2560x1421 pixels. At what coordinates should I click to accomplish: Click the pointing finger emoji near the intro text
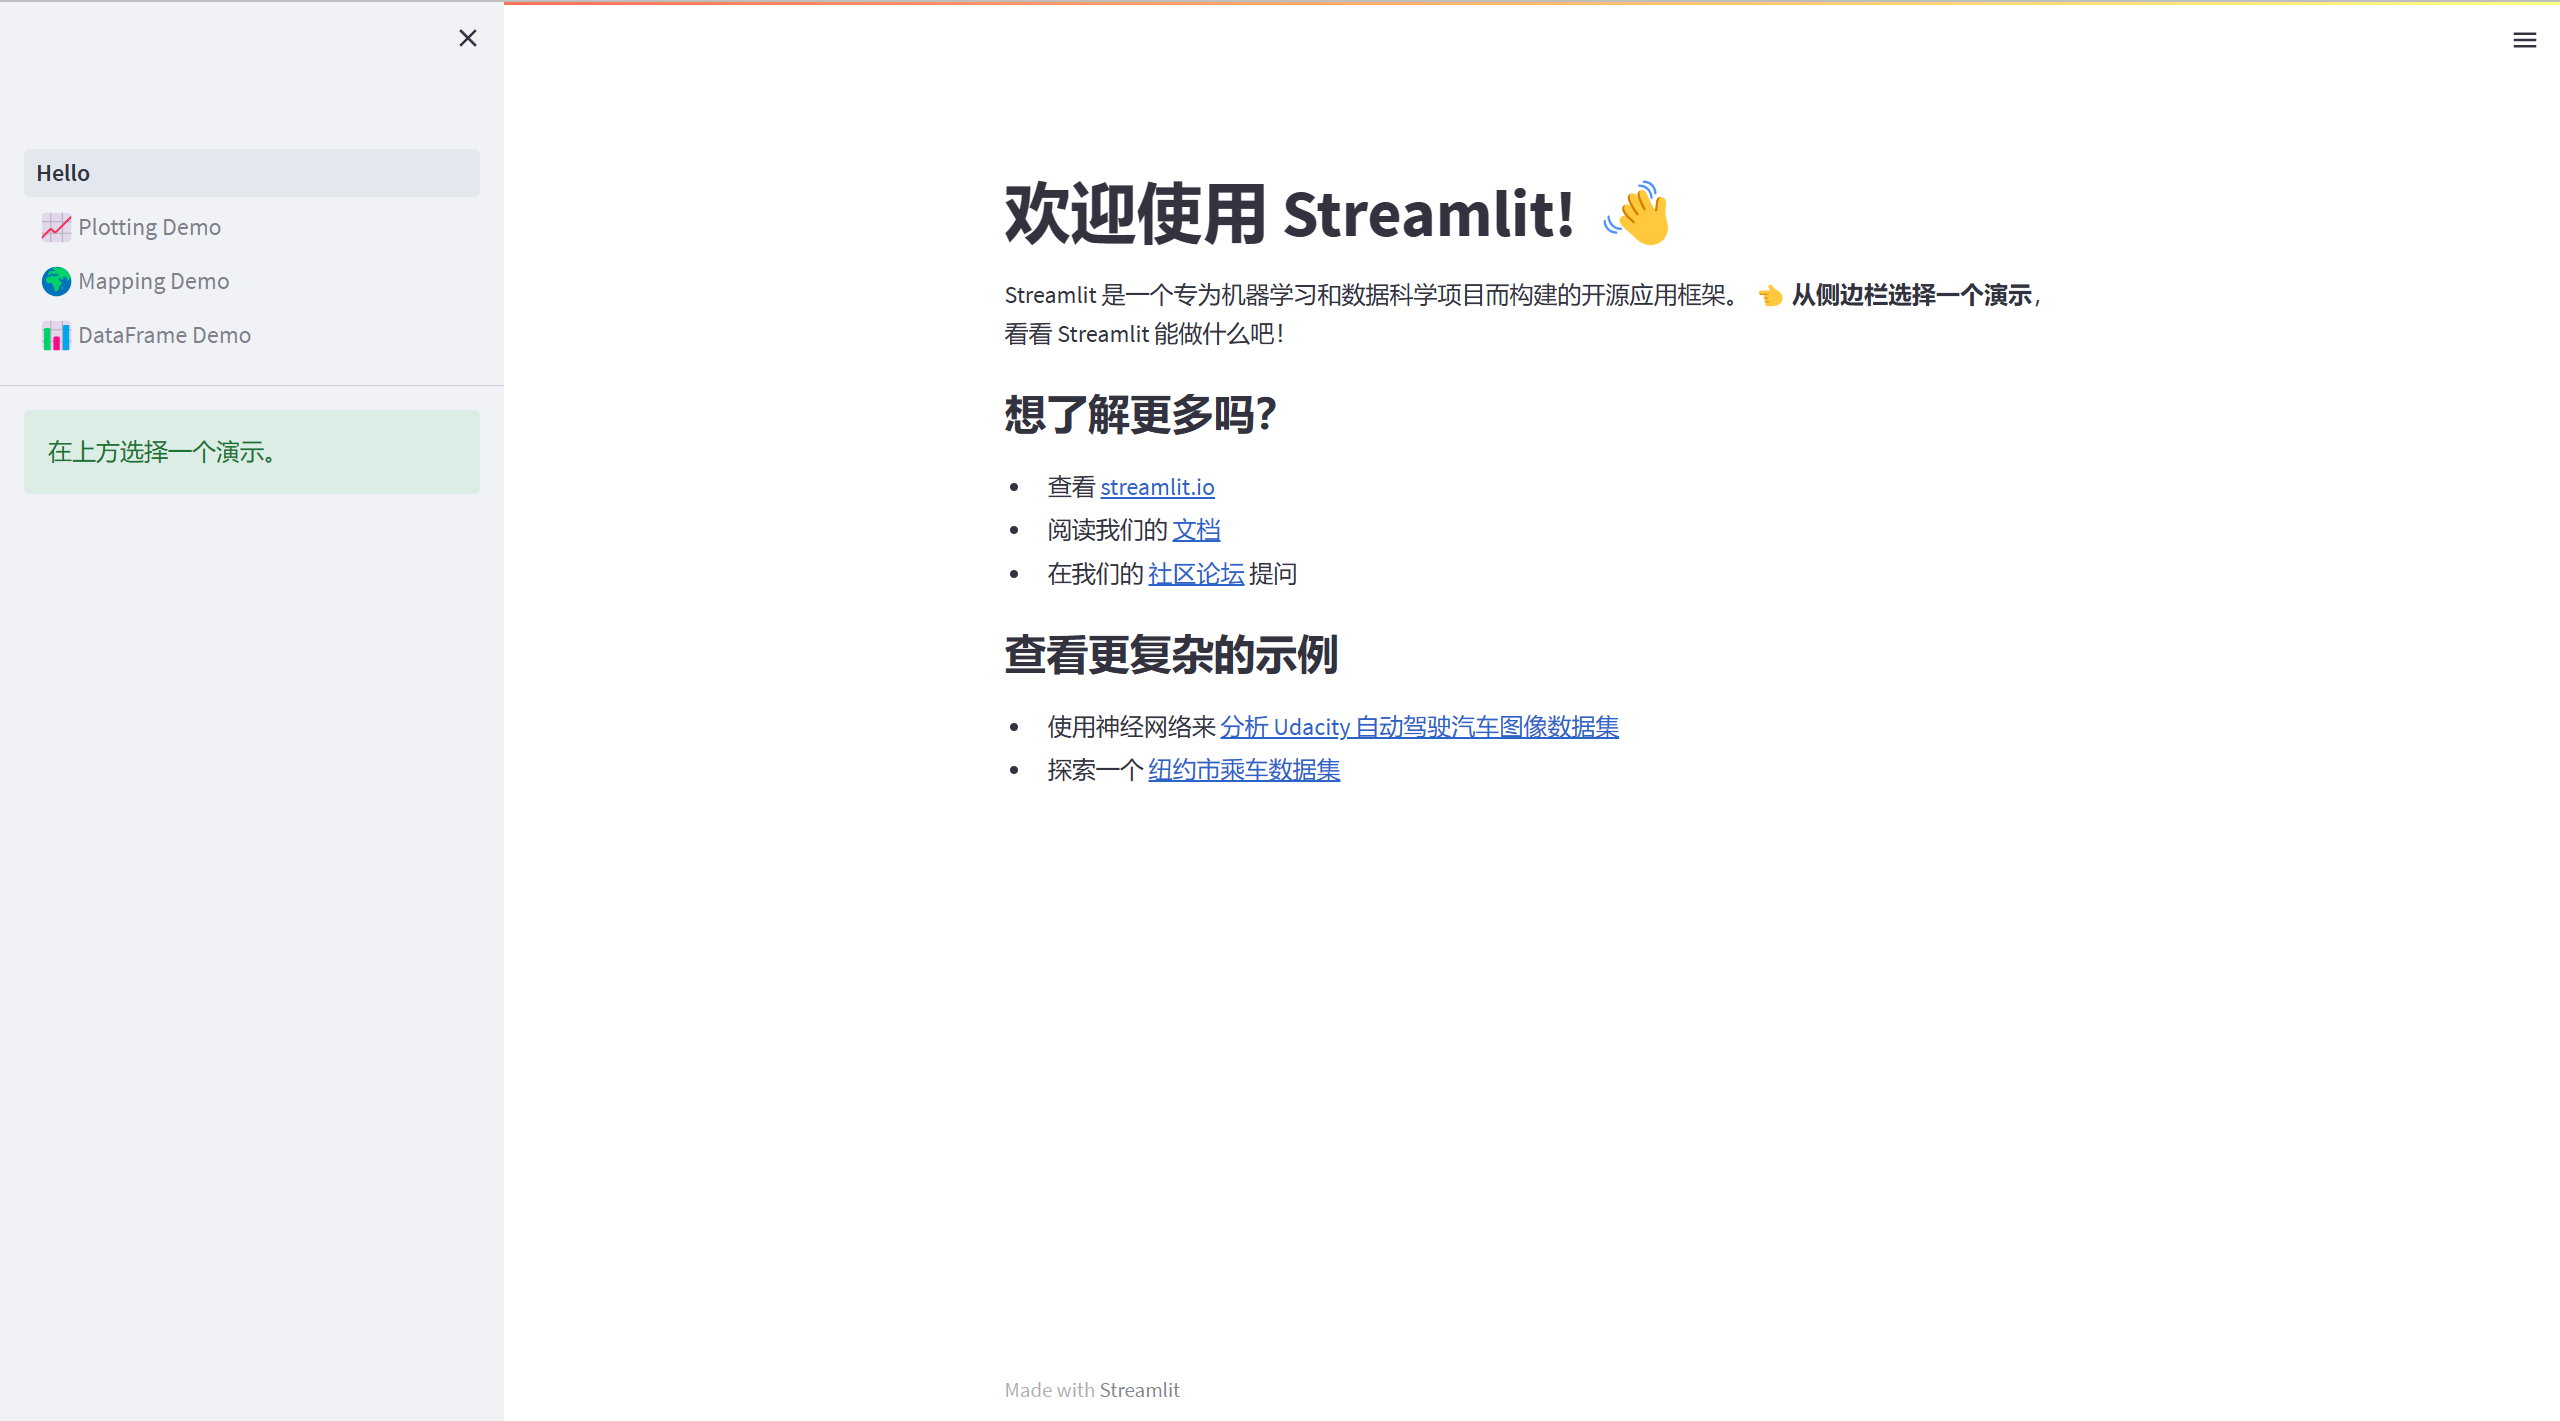pos(1770,295)
